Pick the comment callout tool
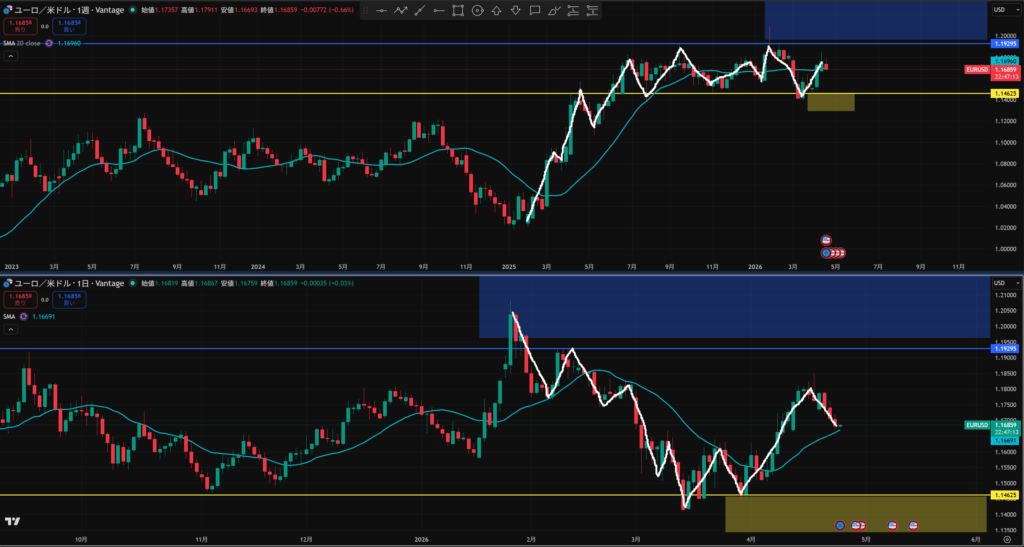Screen dimensions: 1024x547 tap(535, 10)
